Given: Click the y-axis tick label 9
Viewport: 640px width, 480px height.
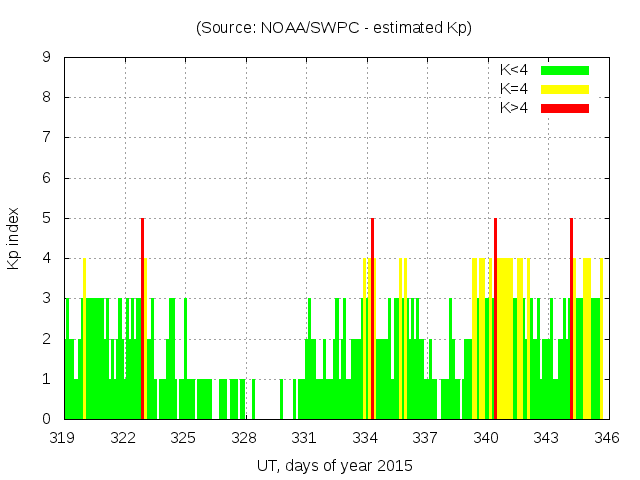Looking at the screenshot, I should [x=46, y=58].
